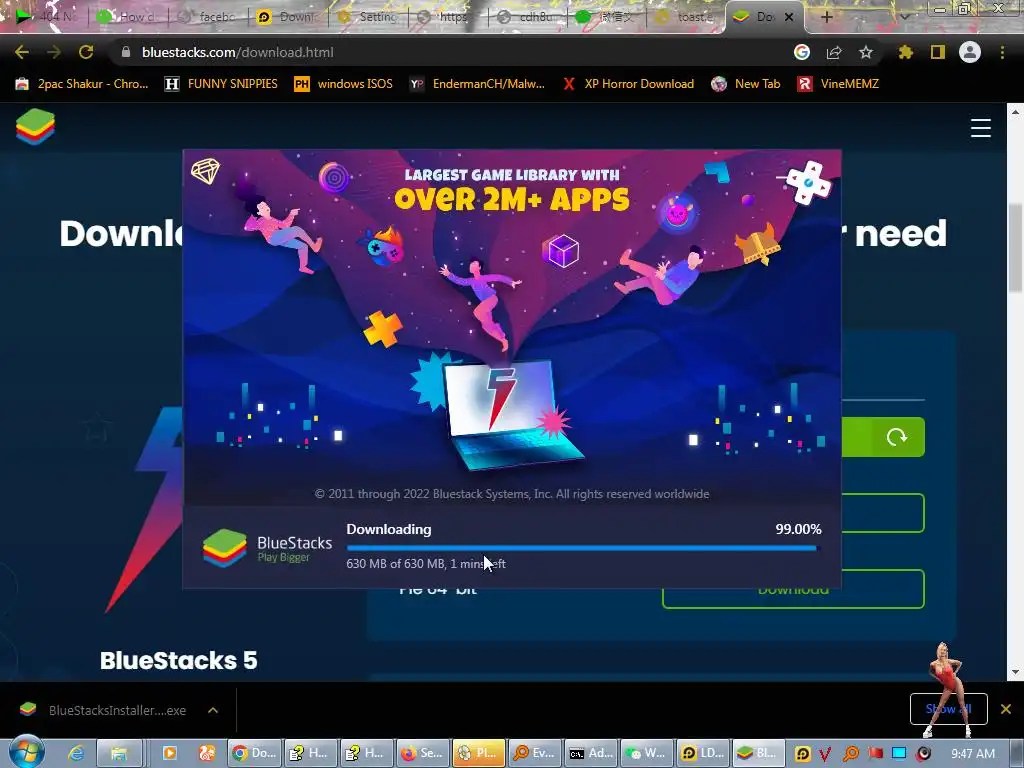Switch to the 'Ad...' command prompt taskbar item
The image size is (1024, 768).
coord(590,754)
